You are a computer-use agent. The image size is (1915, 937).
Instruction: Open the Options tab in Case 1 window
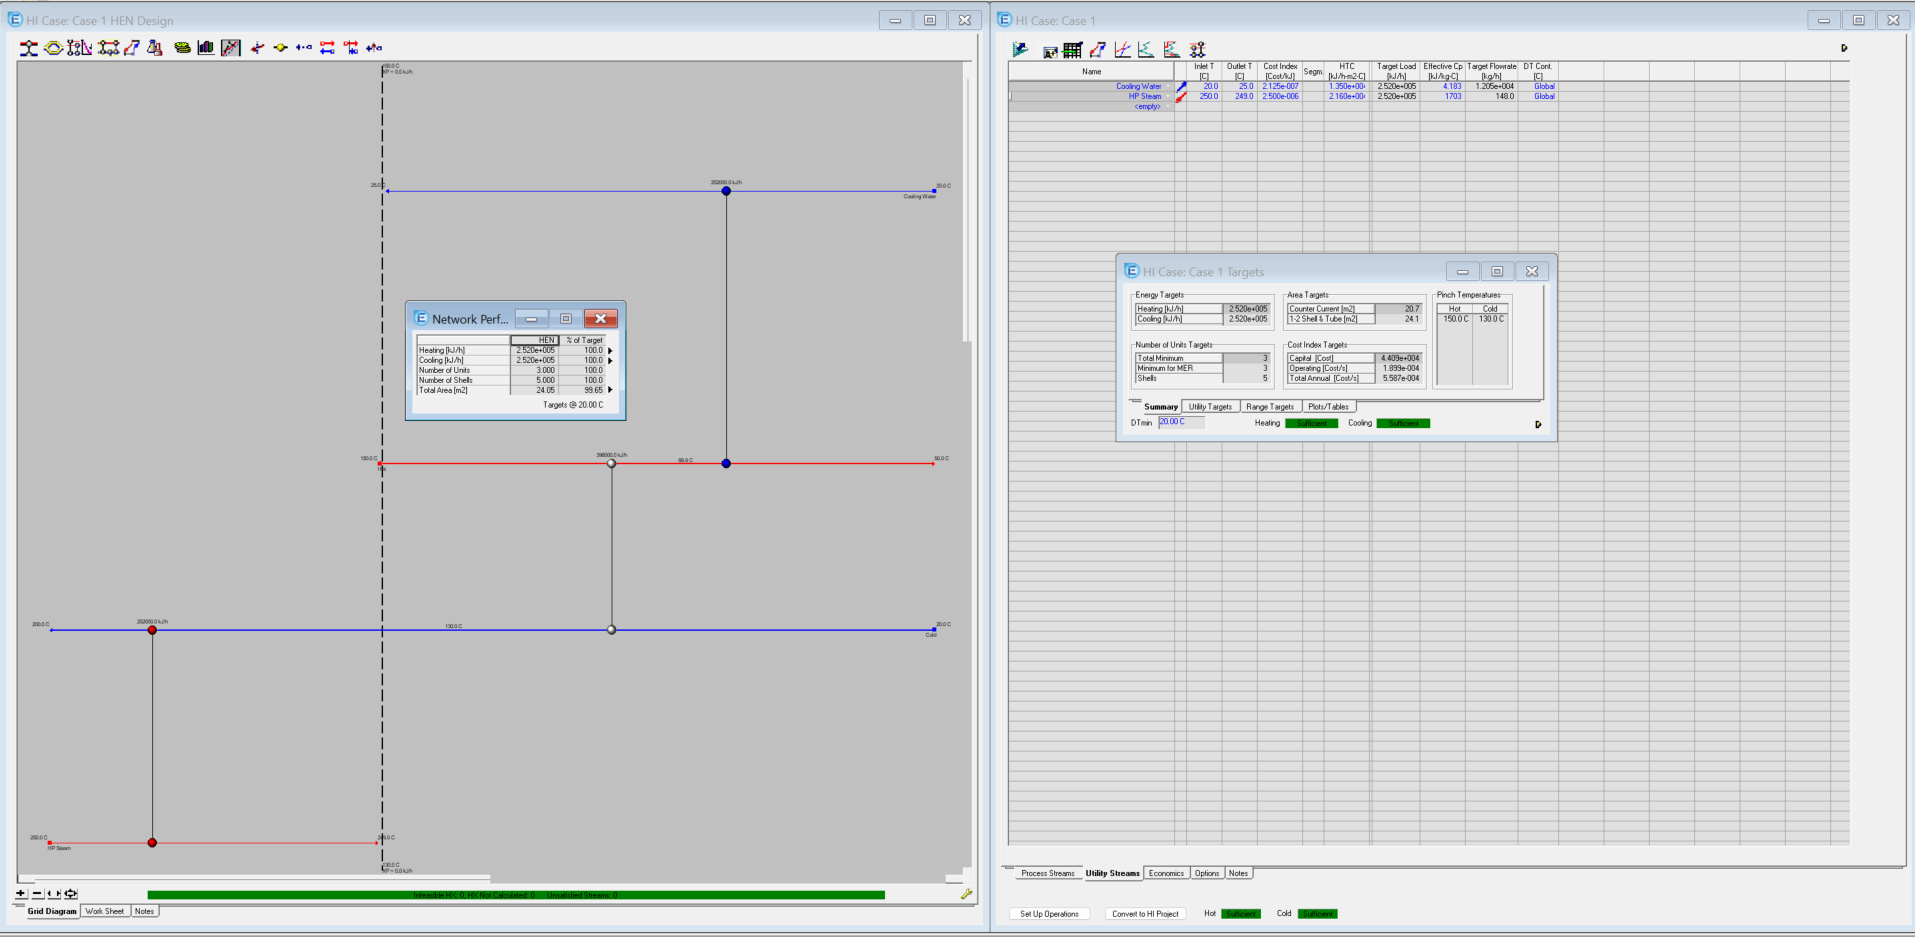[1207, 873]
